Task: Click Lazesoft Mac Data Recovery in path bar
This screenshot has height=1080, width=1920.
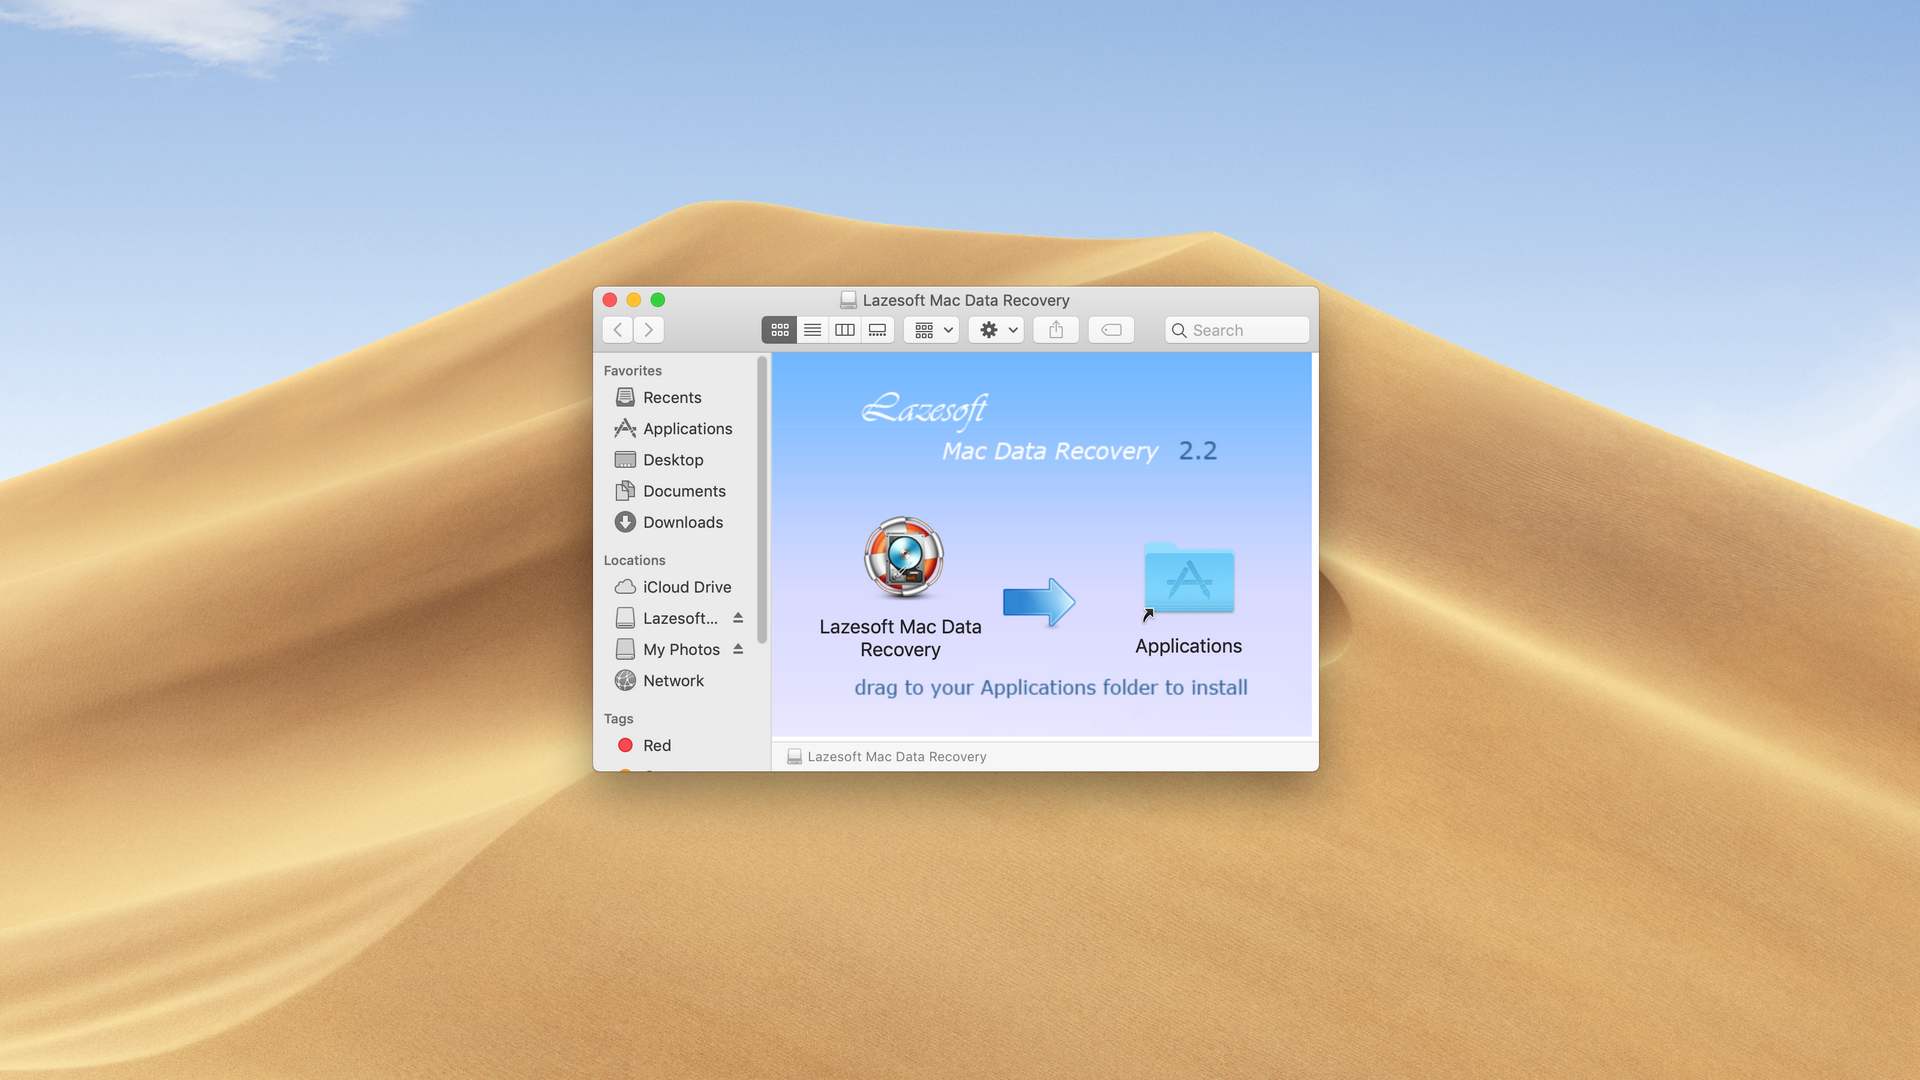Action: [887, 757]
